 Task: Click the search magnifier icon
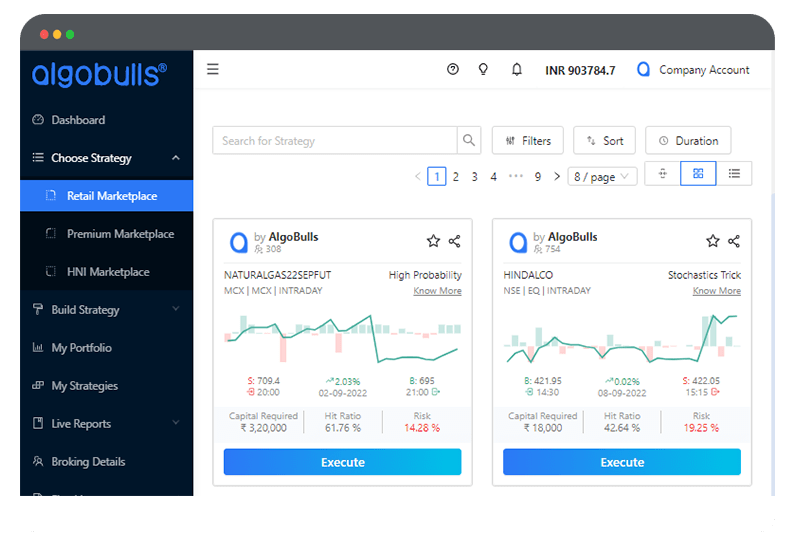coord(468,141)
